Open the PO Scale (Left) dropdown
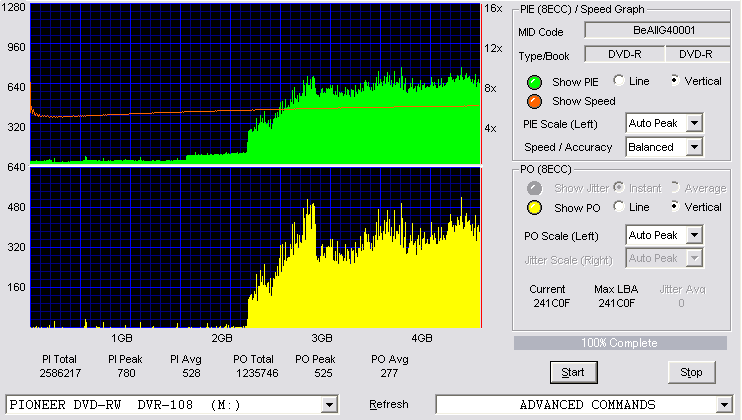 pyautogui.click(x=694, y=235)
